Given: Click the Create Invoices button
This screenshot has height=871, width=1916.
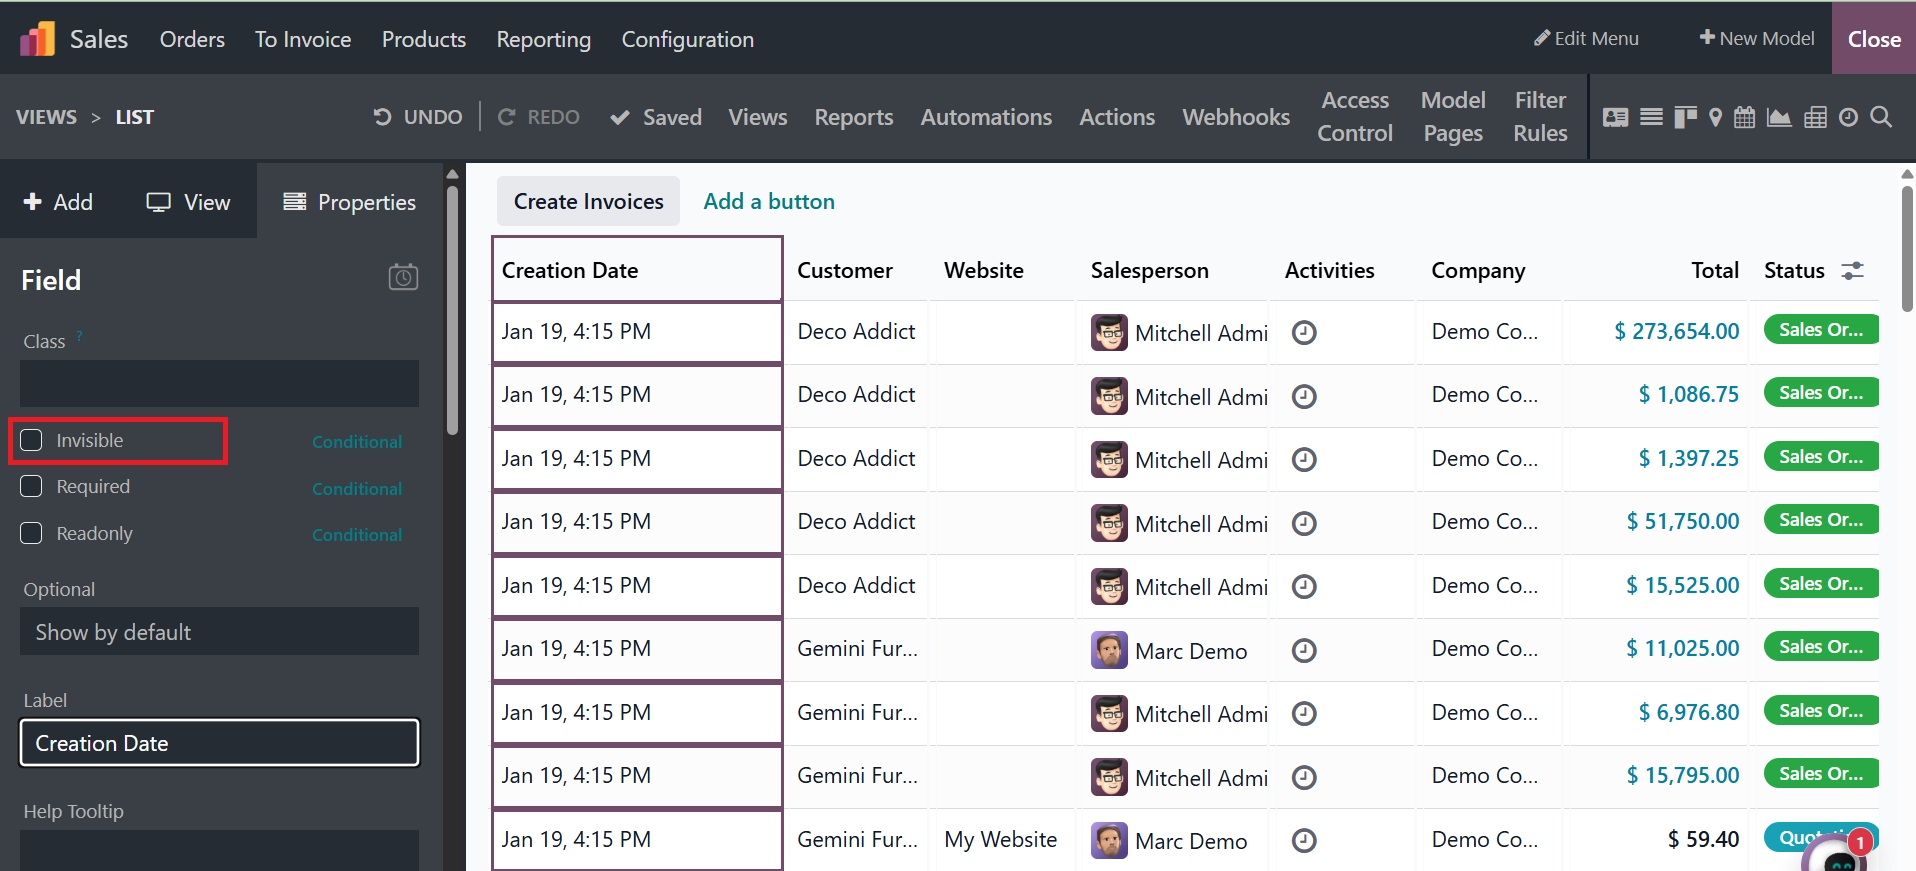Looking at the screenshot, I should 588,201.
